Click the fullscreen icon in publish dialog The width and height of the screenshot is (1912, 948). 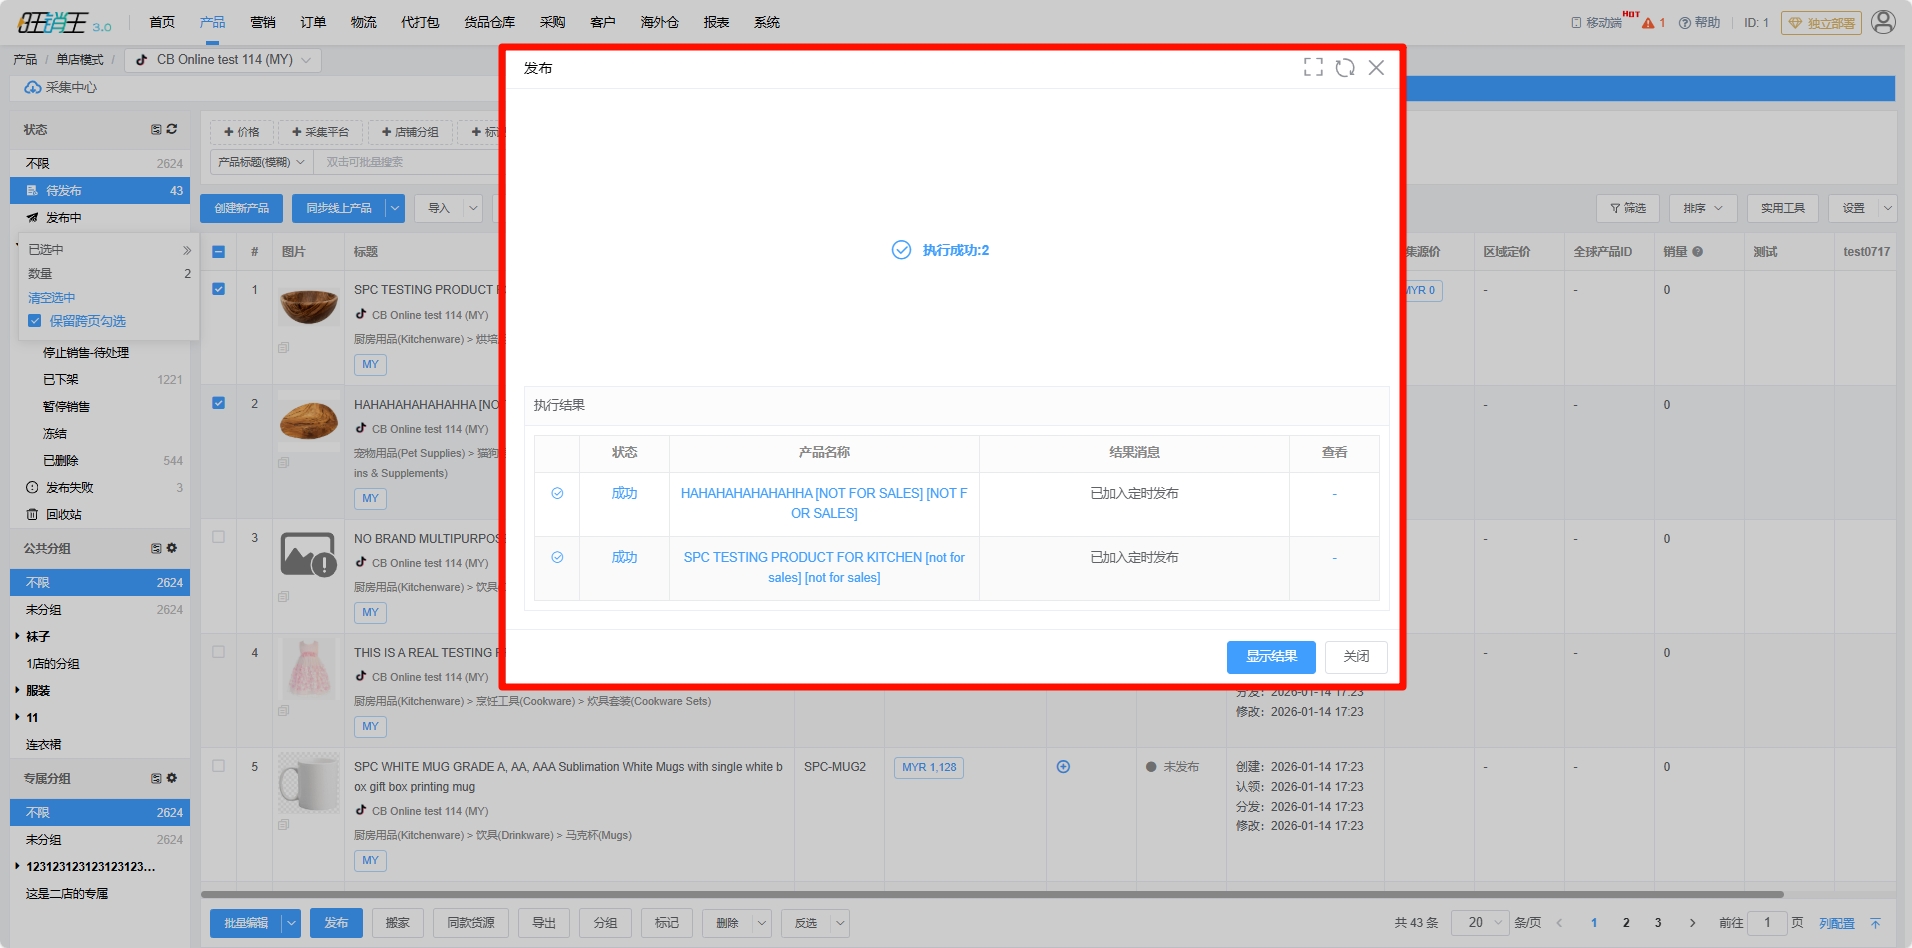pyautogui.click(x=1313, y=67)
